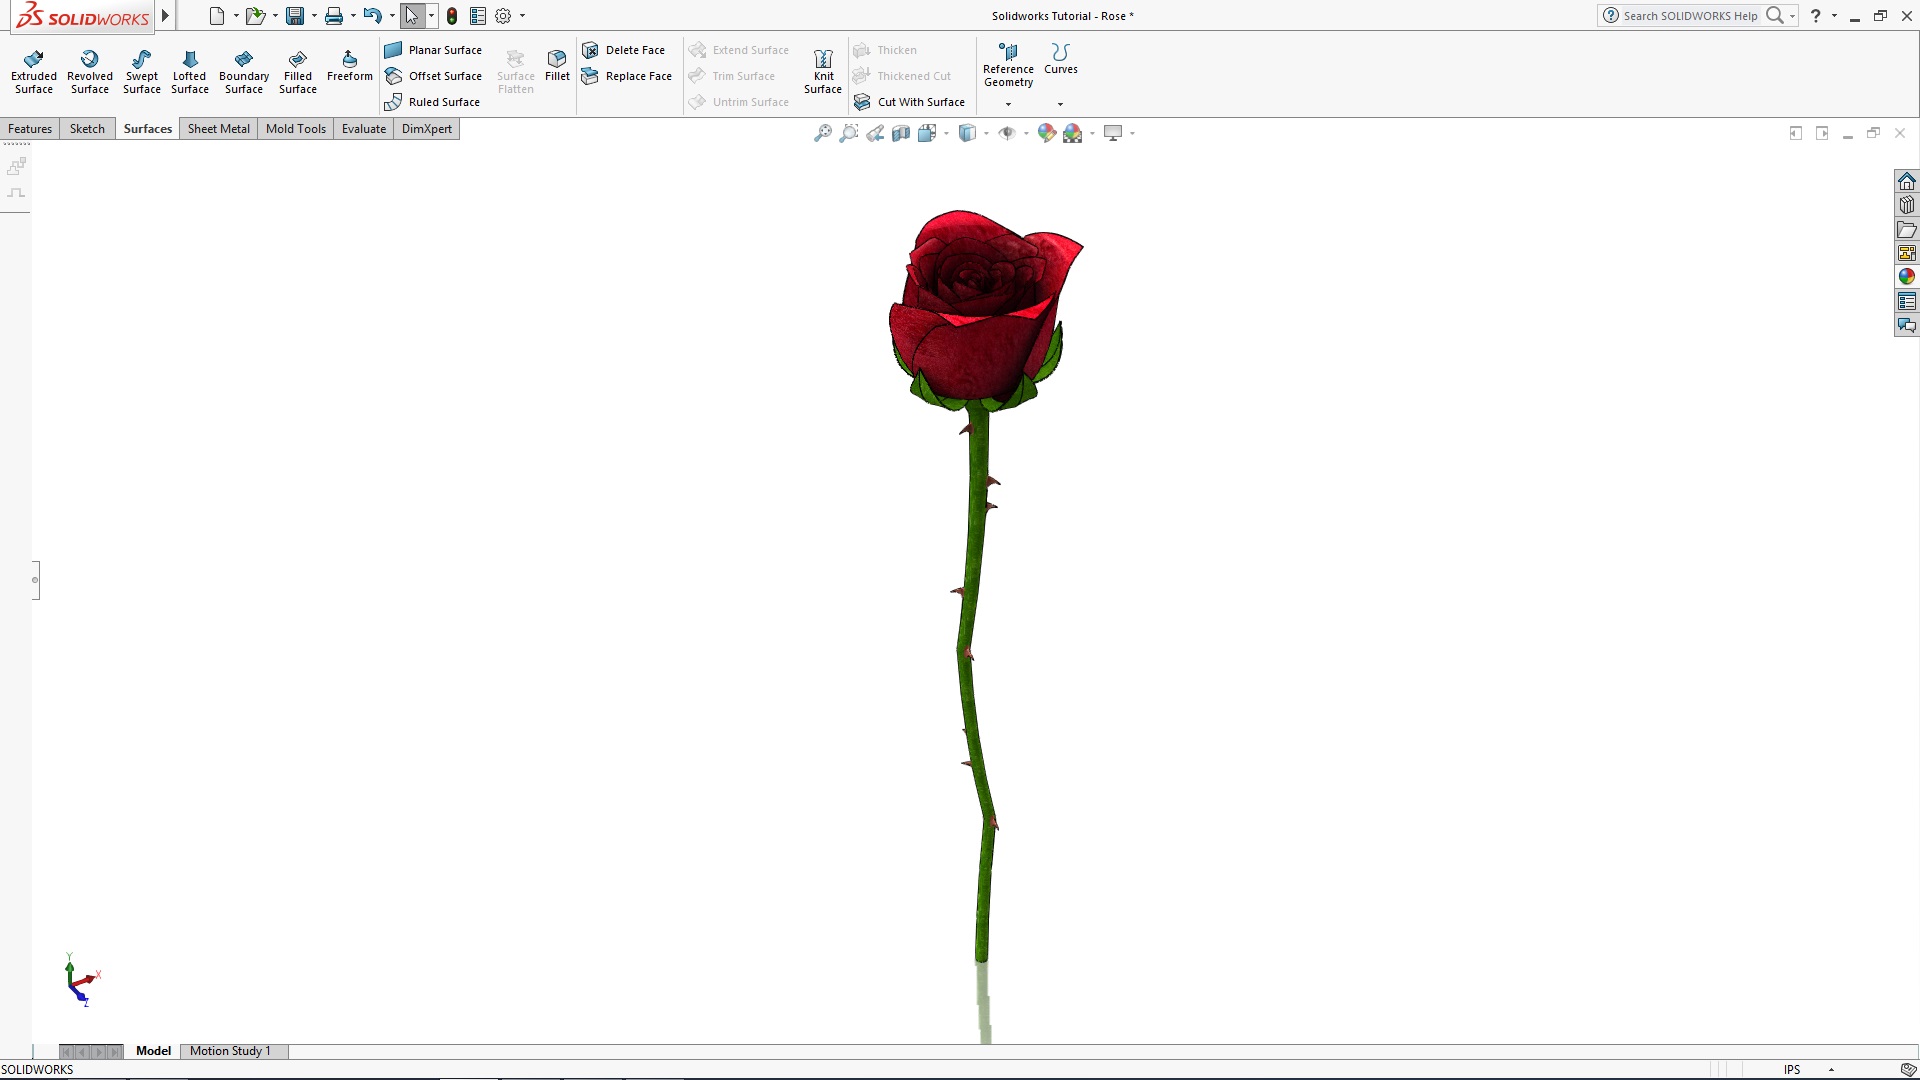Screen dimensions: 1920x1080
Task: Toggle the Section View tool
Action: tap(901, 132)
